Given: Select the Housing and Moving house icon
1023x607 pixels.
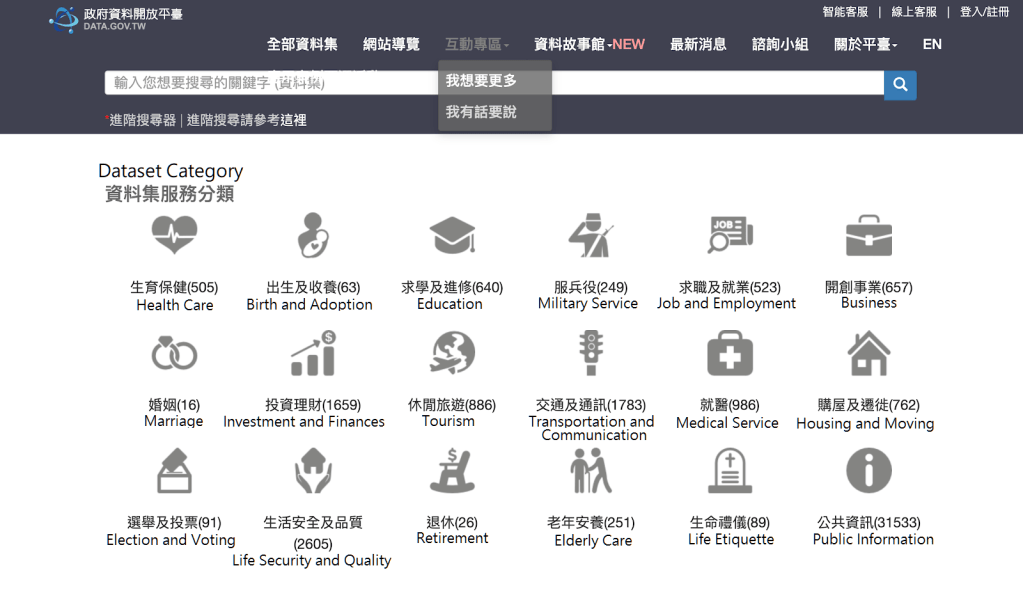Looking at the screenshot, I should (868, 354).
